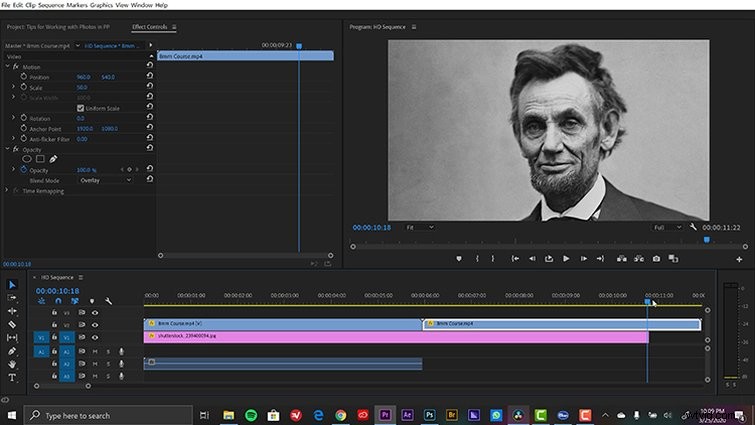This screenshot has height=425, width=755.
Task: Click timeline playhead timecode 00:00:10:18
Action: coord(57,291)
